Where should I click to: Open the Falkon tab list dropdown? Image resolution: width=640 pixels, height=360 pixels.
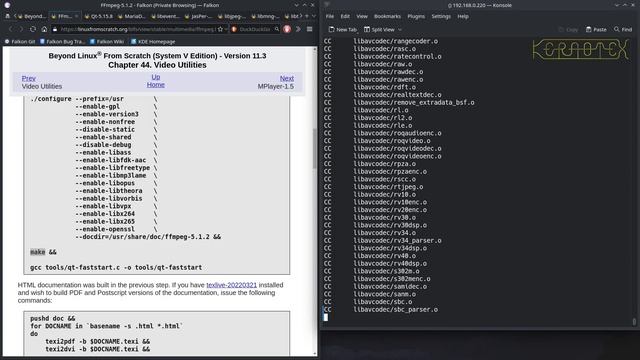pos(314,16)
